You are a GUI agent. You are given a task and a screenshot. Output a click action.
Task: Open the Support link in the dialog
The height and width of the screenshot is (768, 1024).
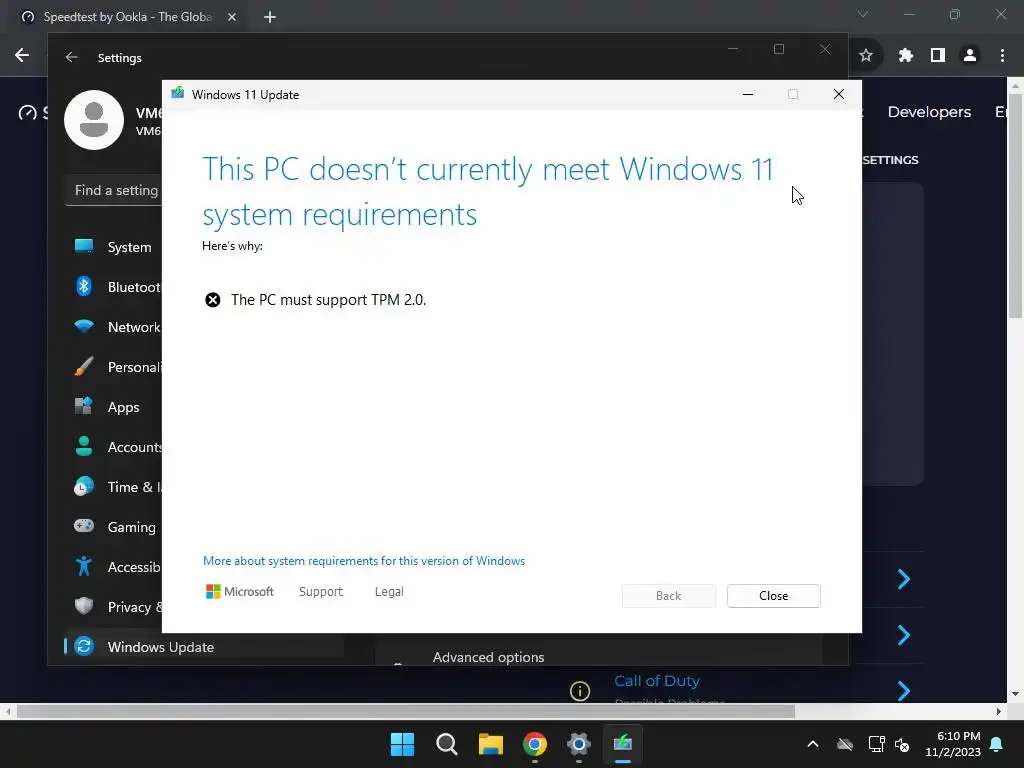coord(321,592)
